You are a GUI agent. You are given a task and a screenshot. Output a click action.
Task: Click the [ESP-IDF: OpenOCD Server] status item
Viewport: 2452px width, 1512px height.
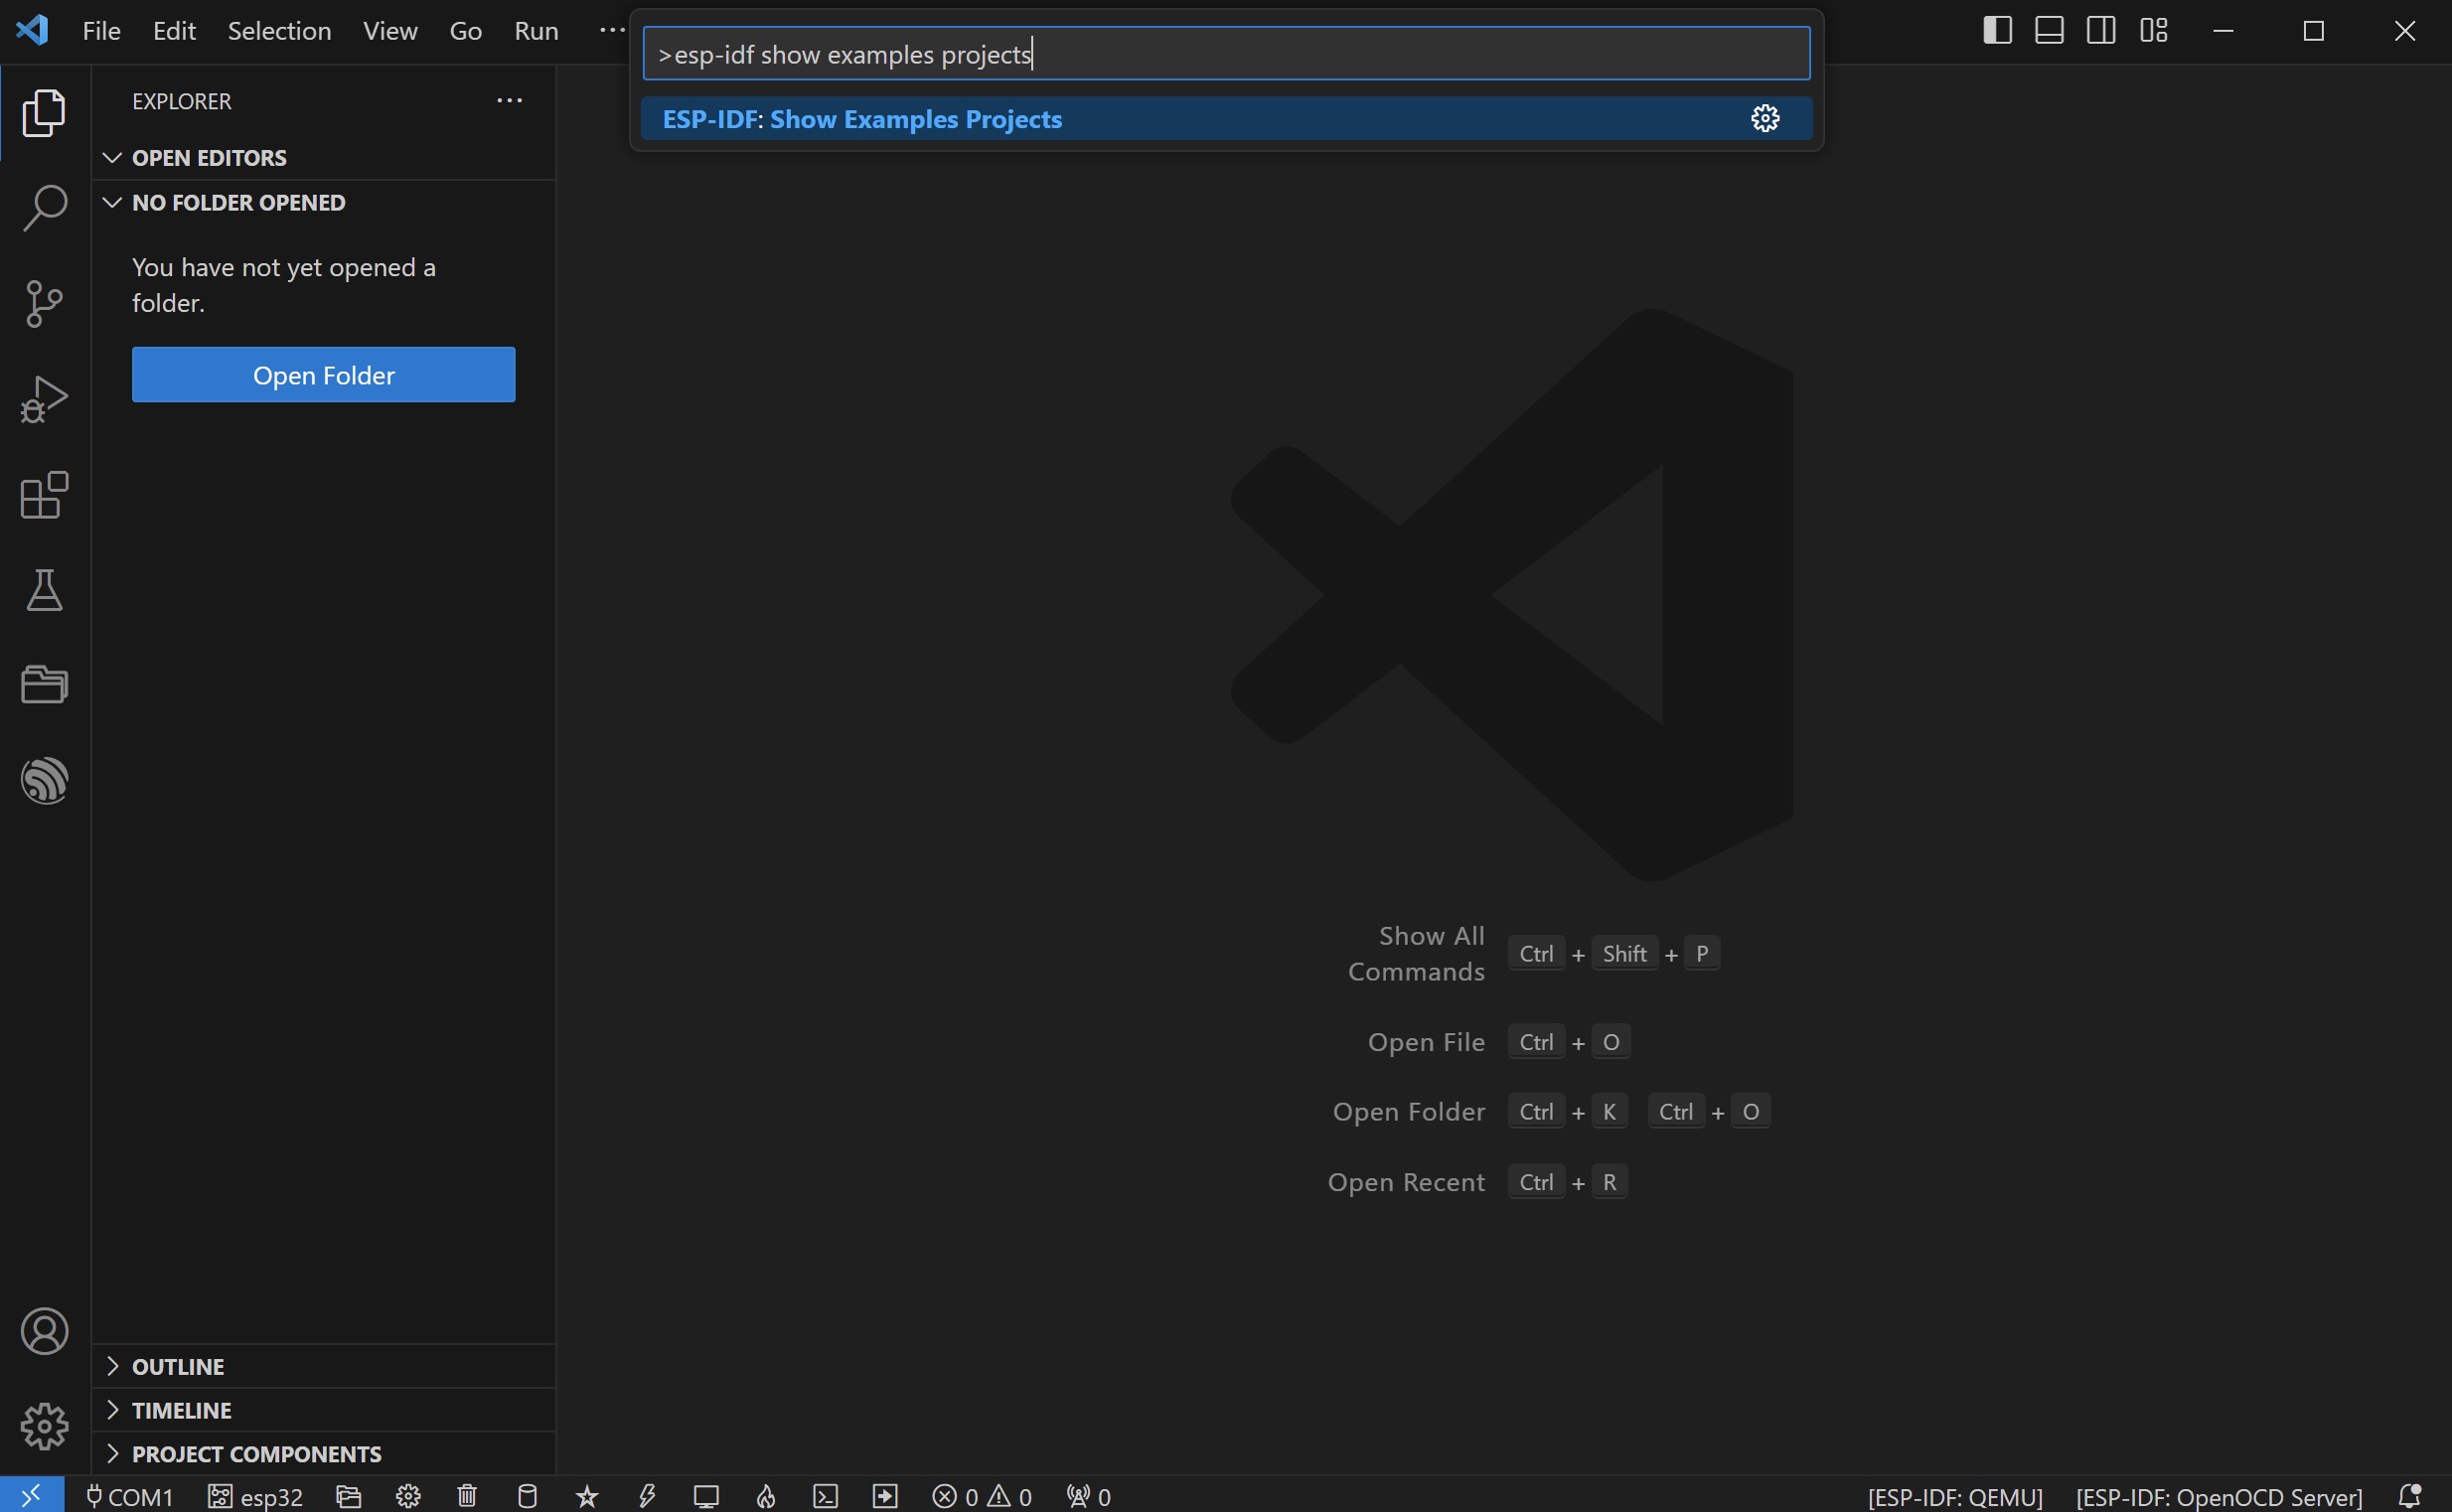click(2219, 1496)
